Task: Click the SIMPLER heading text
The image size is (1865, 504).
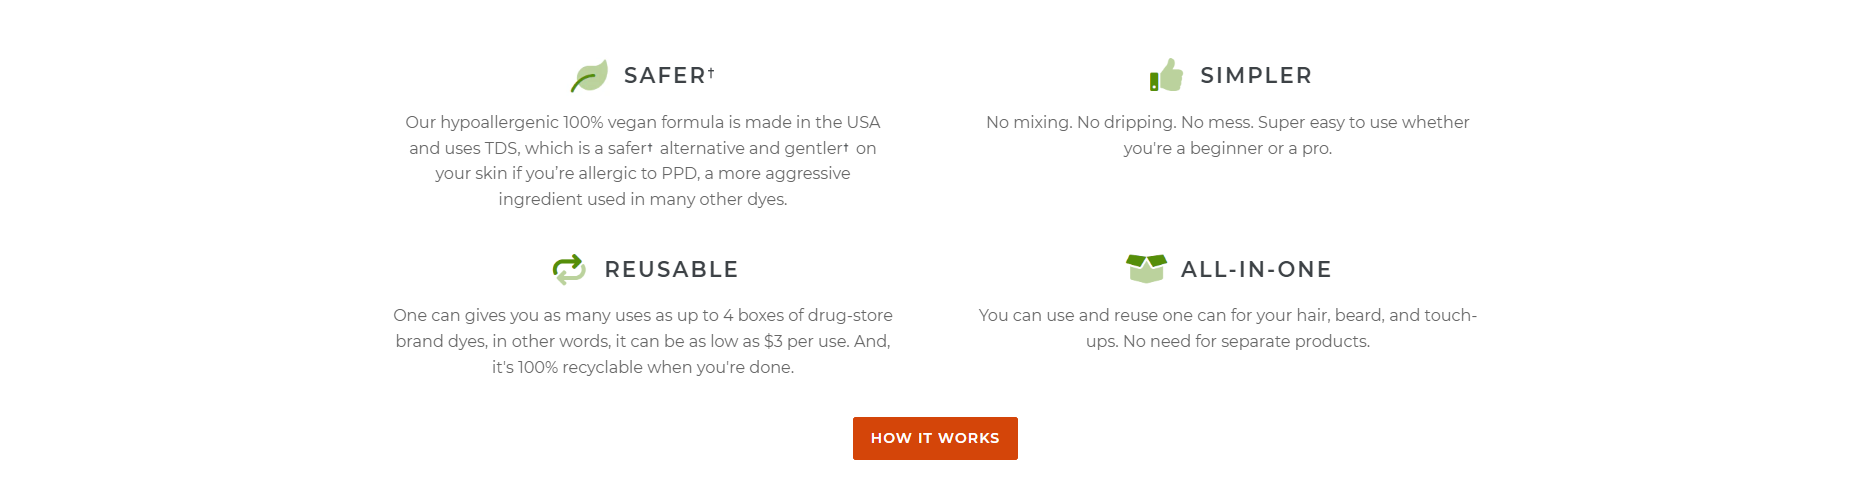Action: tap(1256, 76)
